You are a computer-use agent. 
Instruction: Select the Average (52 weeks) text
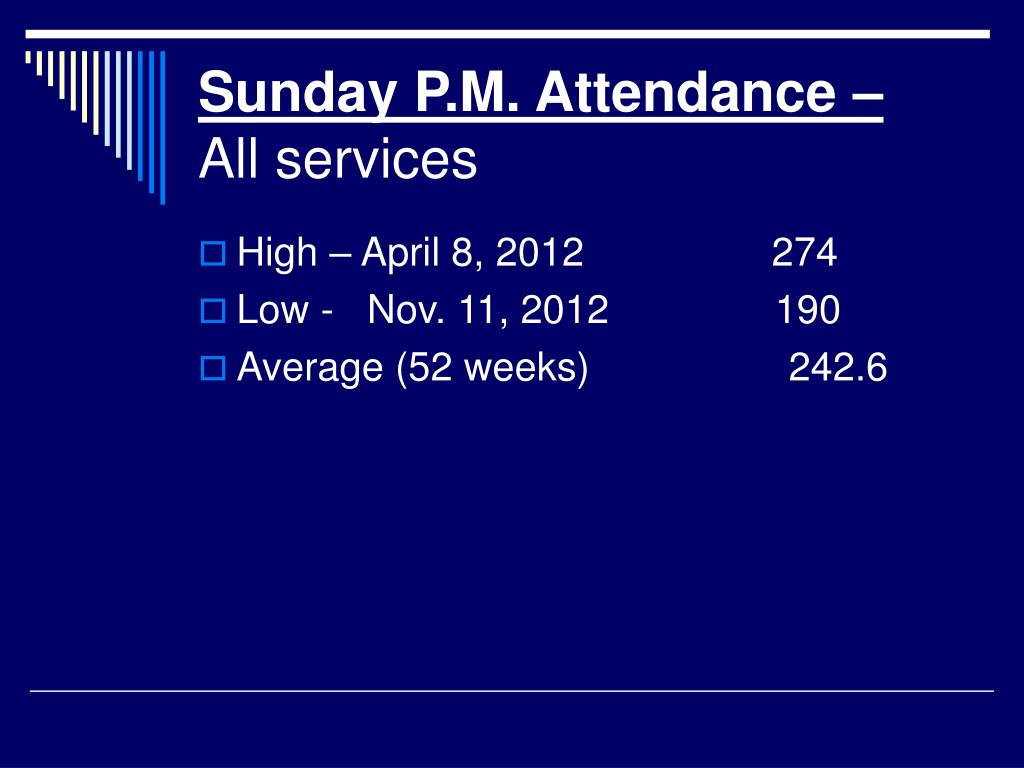coord(413,368)
